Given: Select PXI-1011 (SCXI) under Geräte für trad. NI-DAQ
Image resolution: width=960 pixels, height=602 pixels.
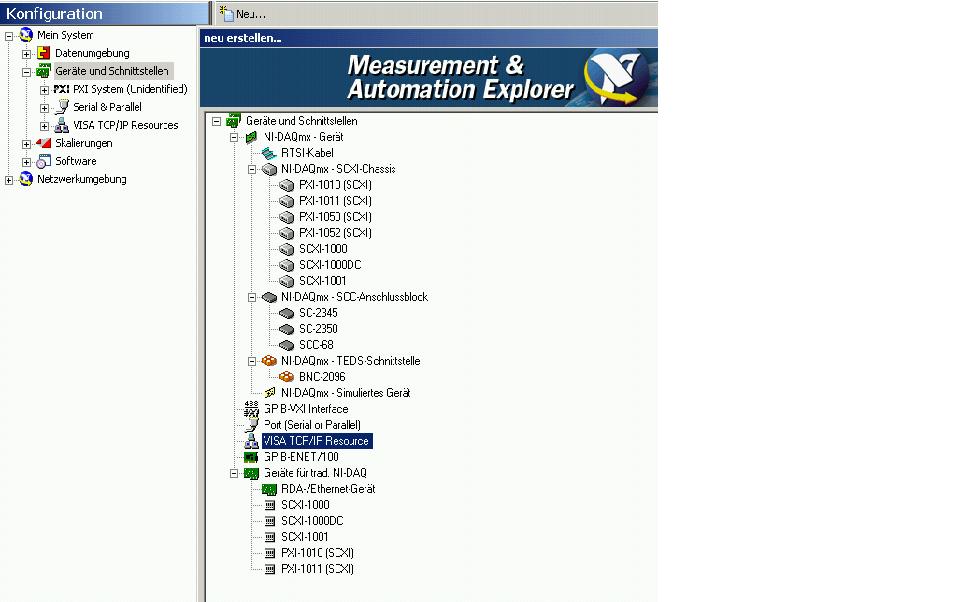Looking at the screenshot, I should click(x=317, y=568).
